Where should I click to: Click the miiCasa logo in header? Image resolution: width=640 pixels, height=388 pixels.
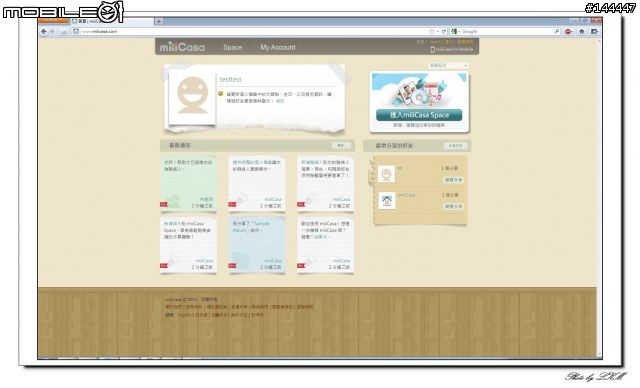pos(182,47)
